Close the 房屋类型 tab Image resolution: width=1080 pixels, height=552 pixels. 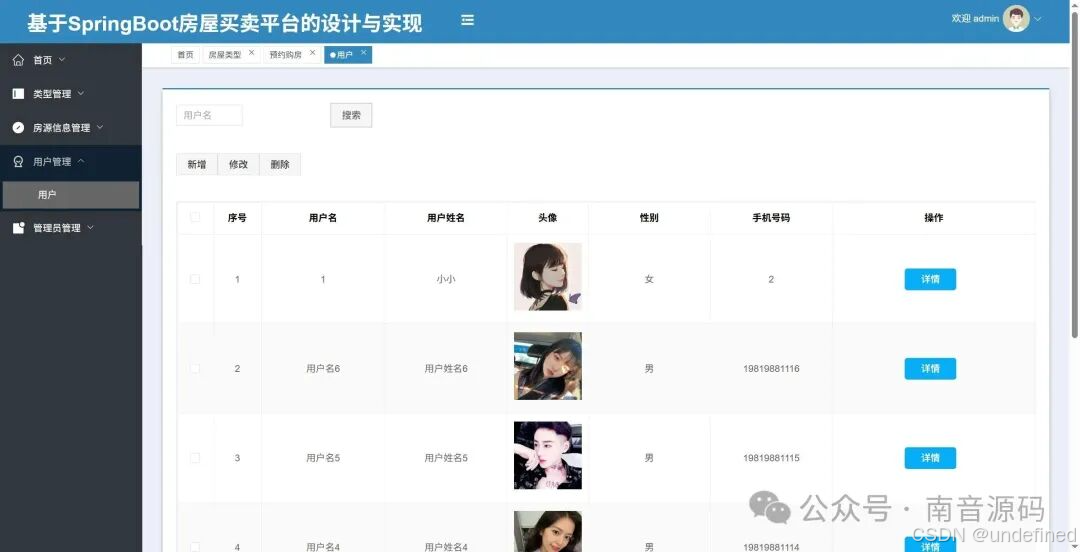click(251, 52)
